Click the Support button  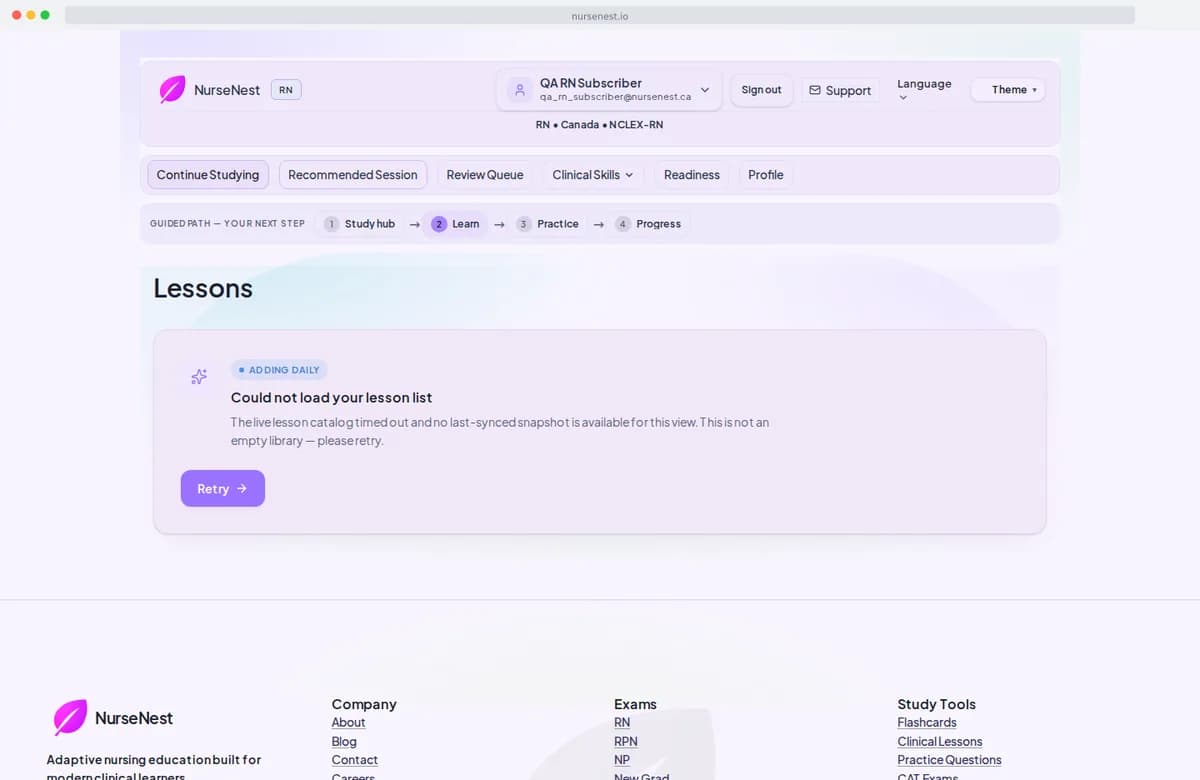point(840,90)
